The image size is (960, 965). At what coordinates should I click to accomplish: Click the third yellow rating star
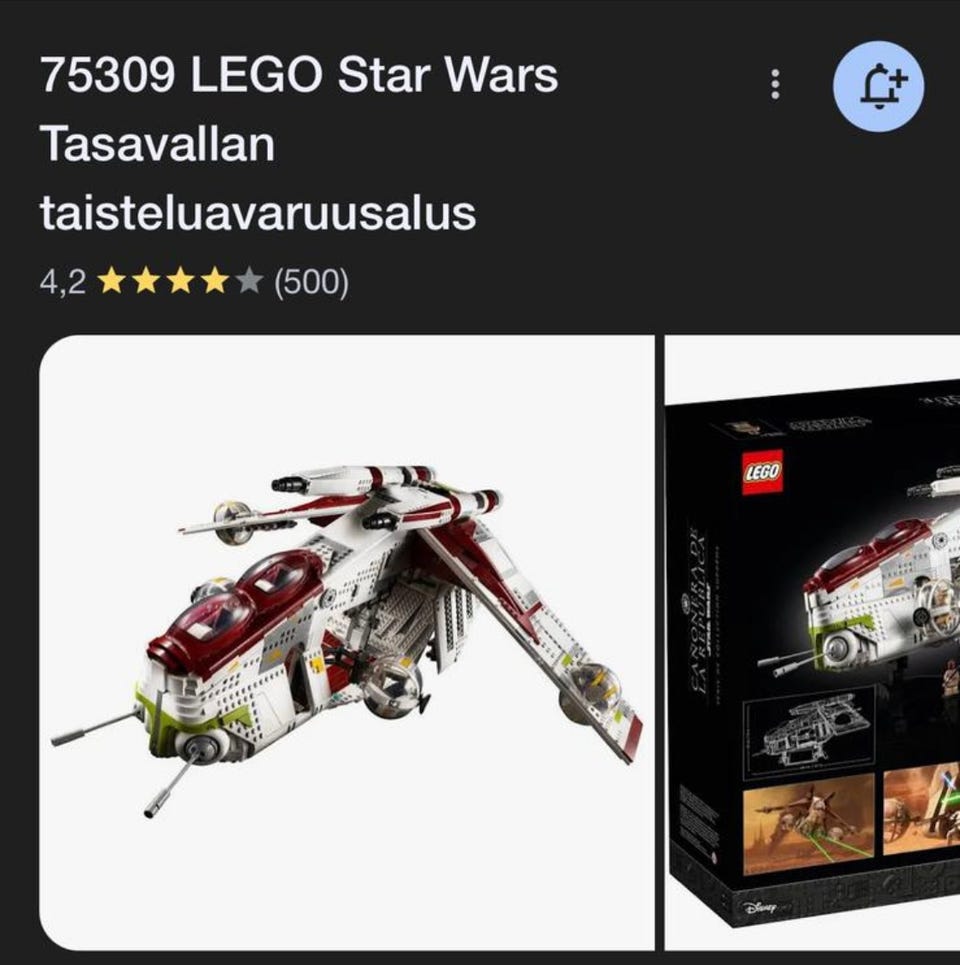180,281
